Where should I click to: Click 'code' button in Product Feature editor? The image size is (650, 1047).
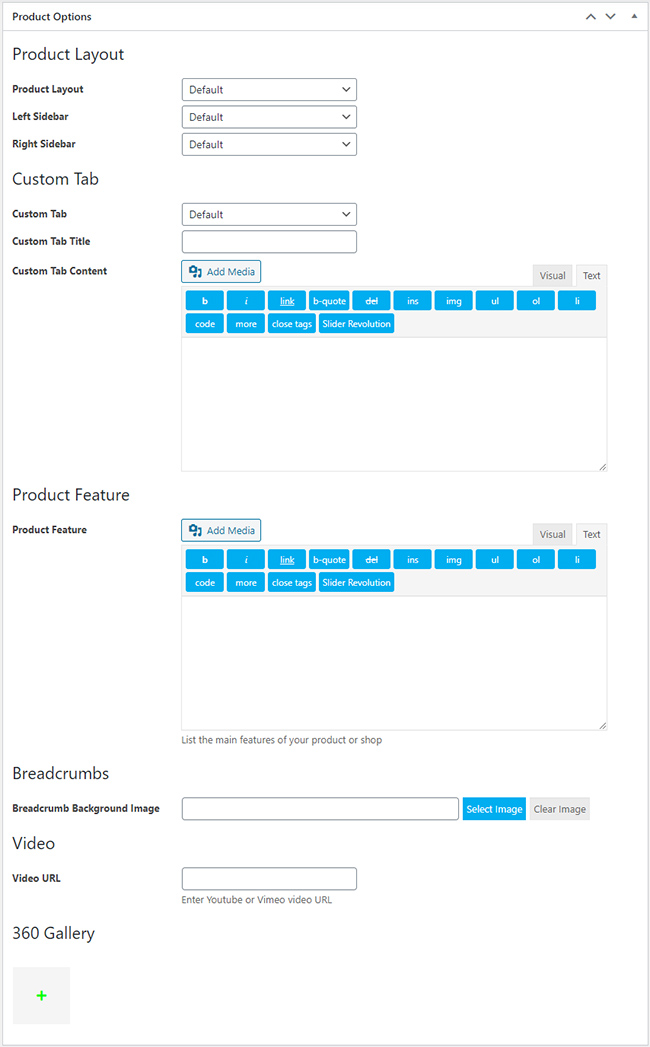pyautogui.click(x=204, y=583)
